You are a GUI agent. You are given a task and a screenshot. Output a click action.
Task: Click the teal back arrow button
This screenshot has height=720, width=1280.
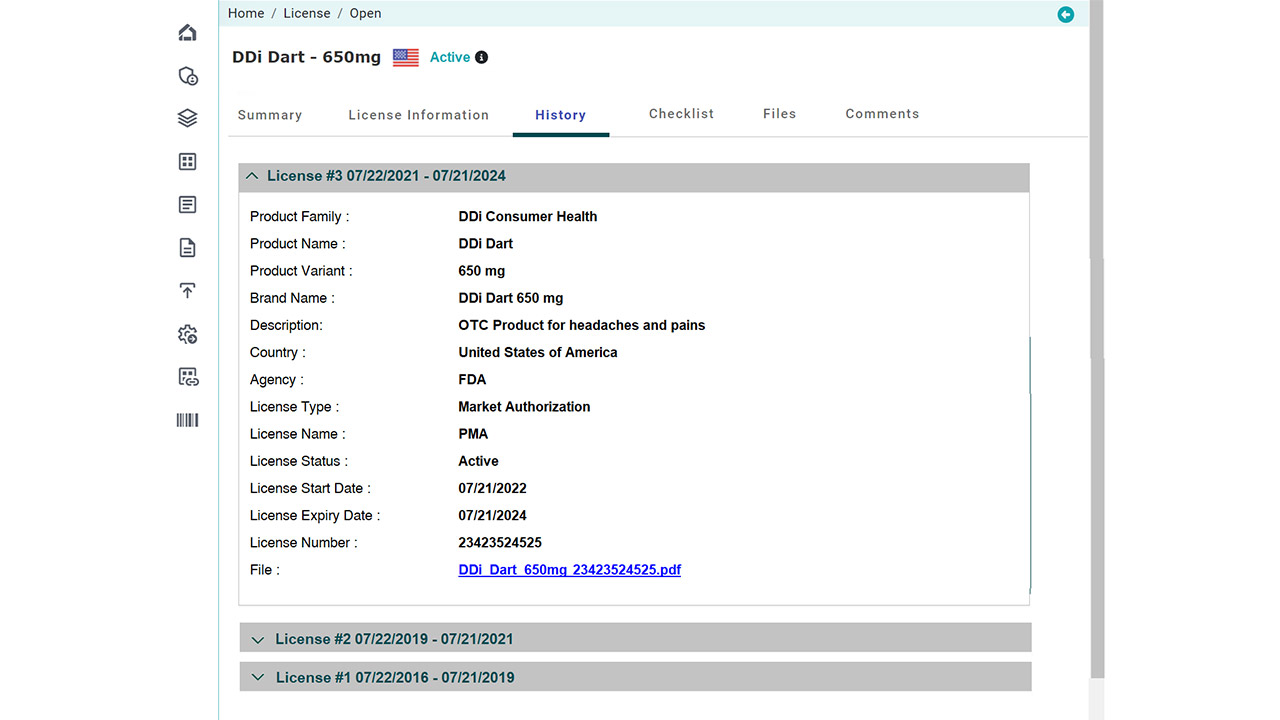(x=1065, y=14)
